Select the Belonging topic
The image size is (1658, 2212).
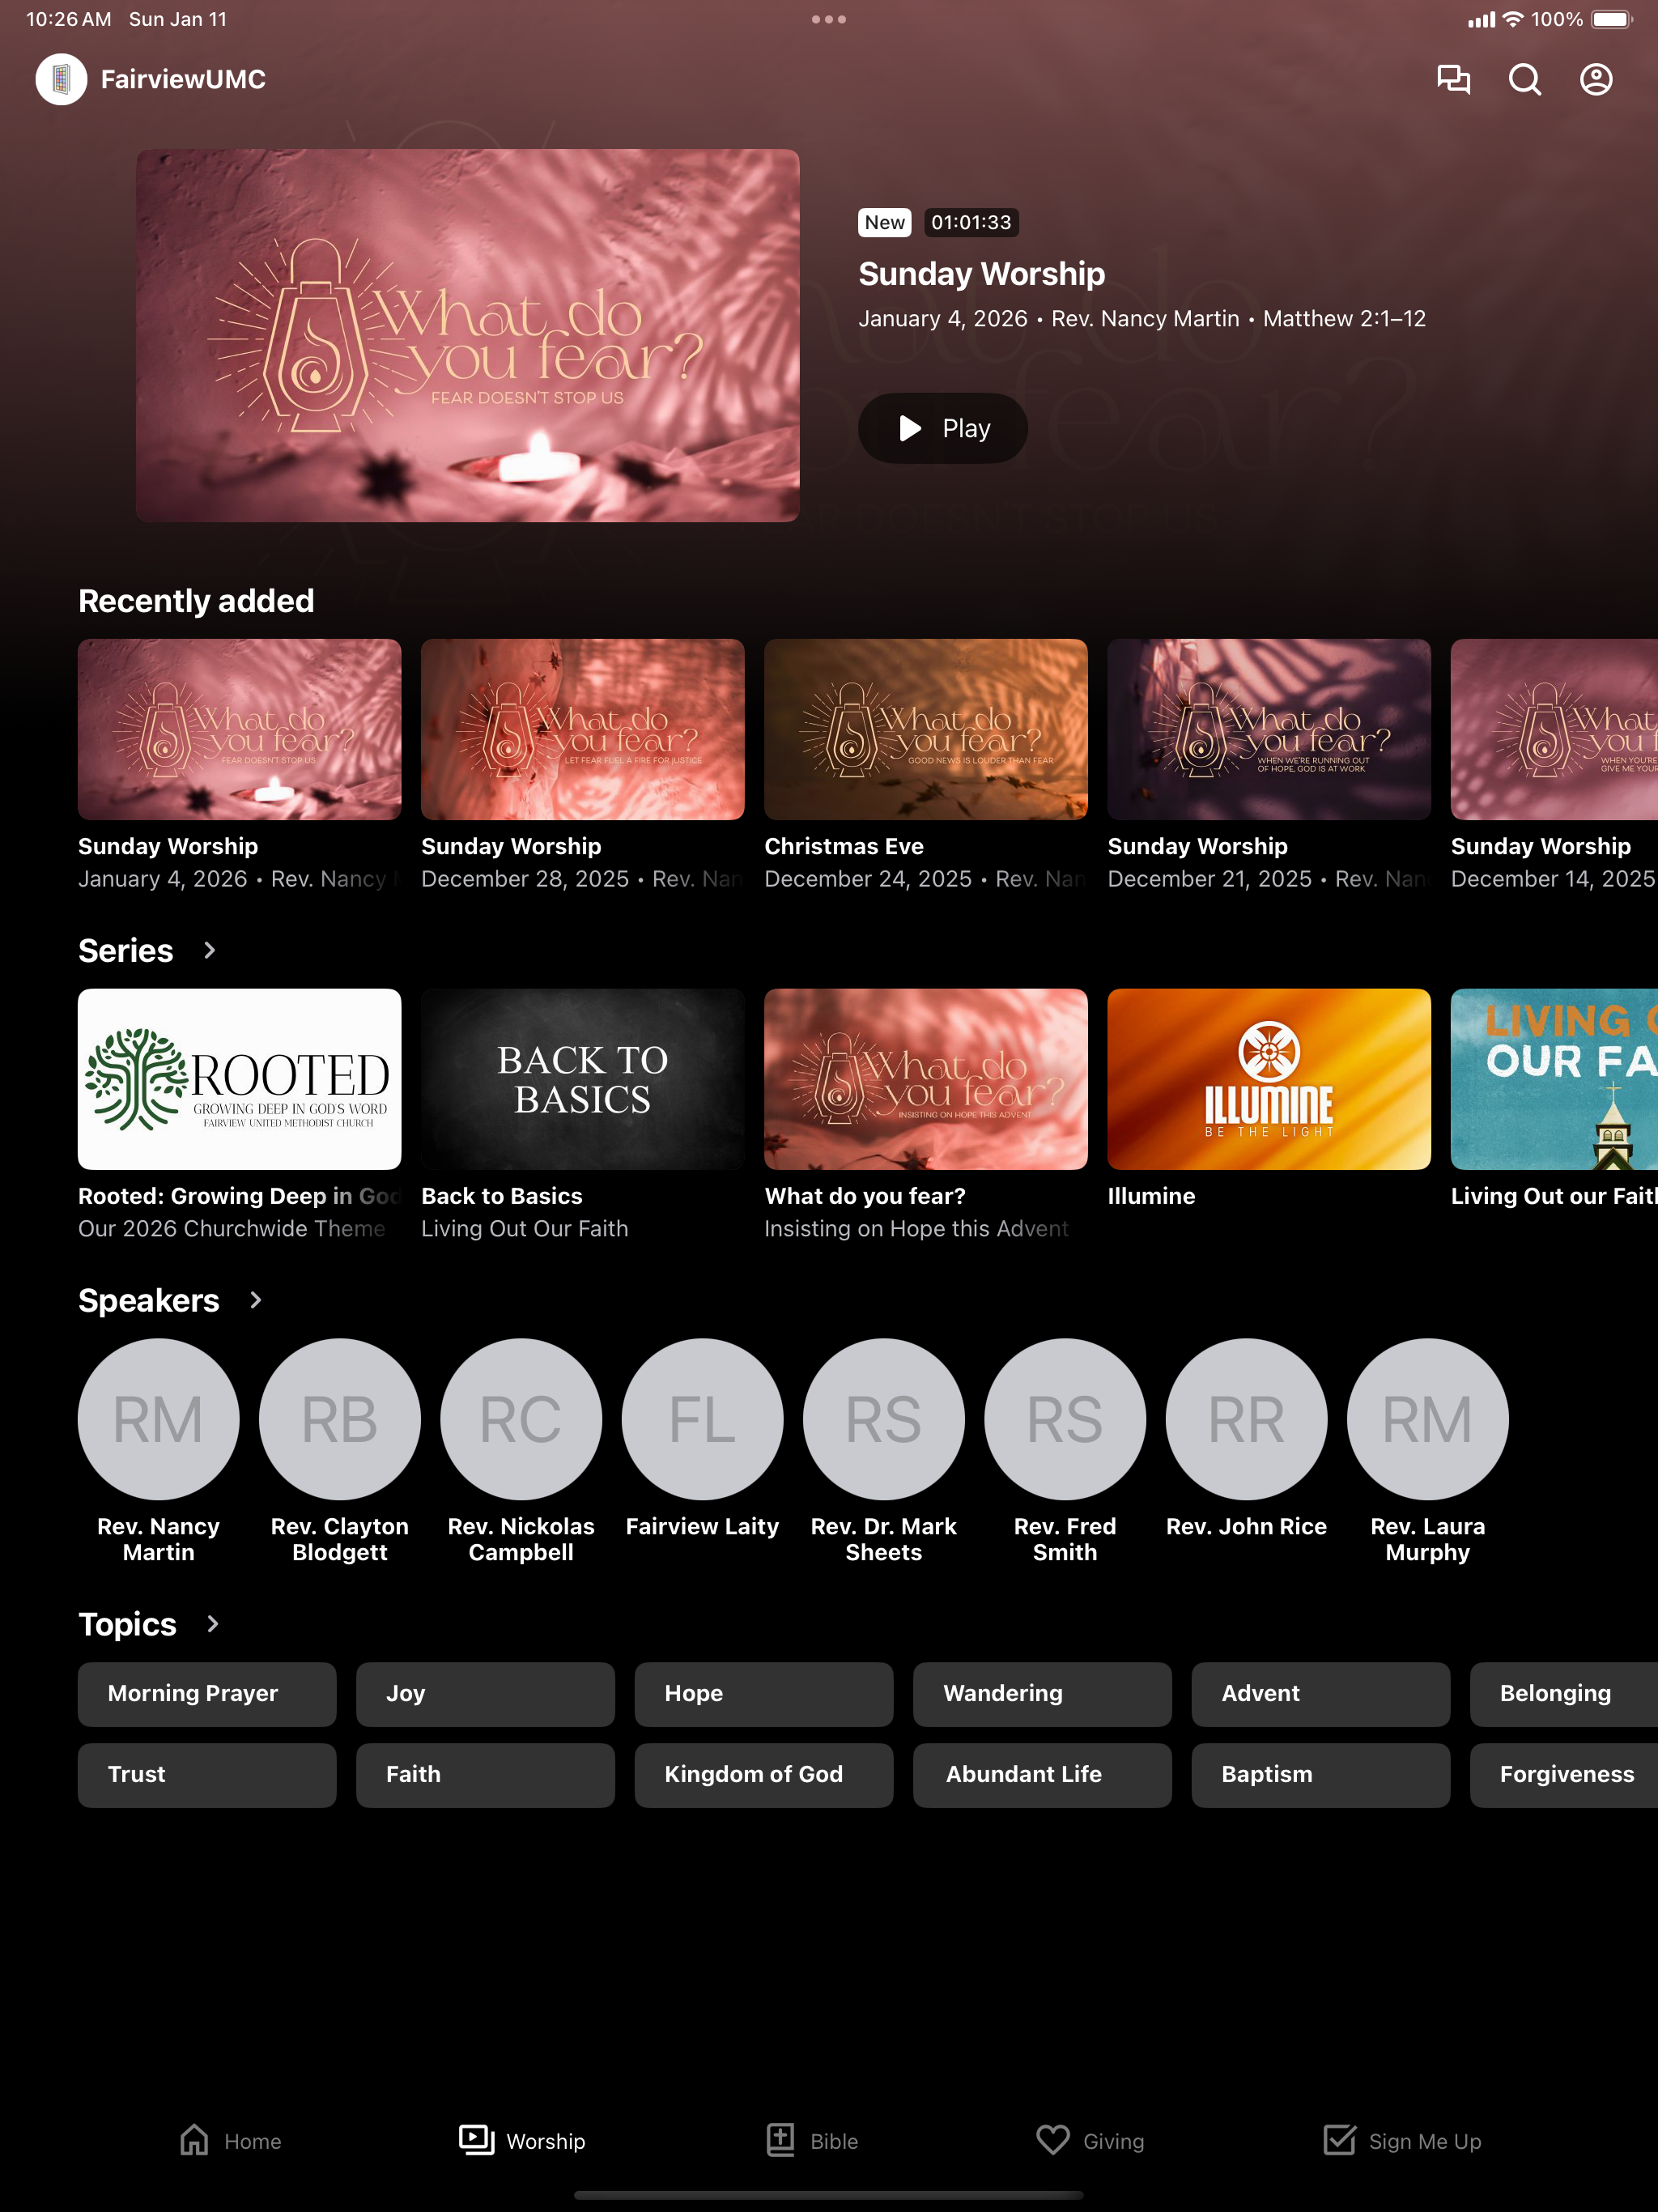1564,1694
